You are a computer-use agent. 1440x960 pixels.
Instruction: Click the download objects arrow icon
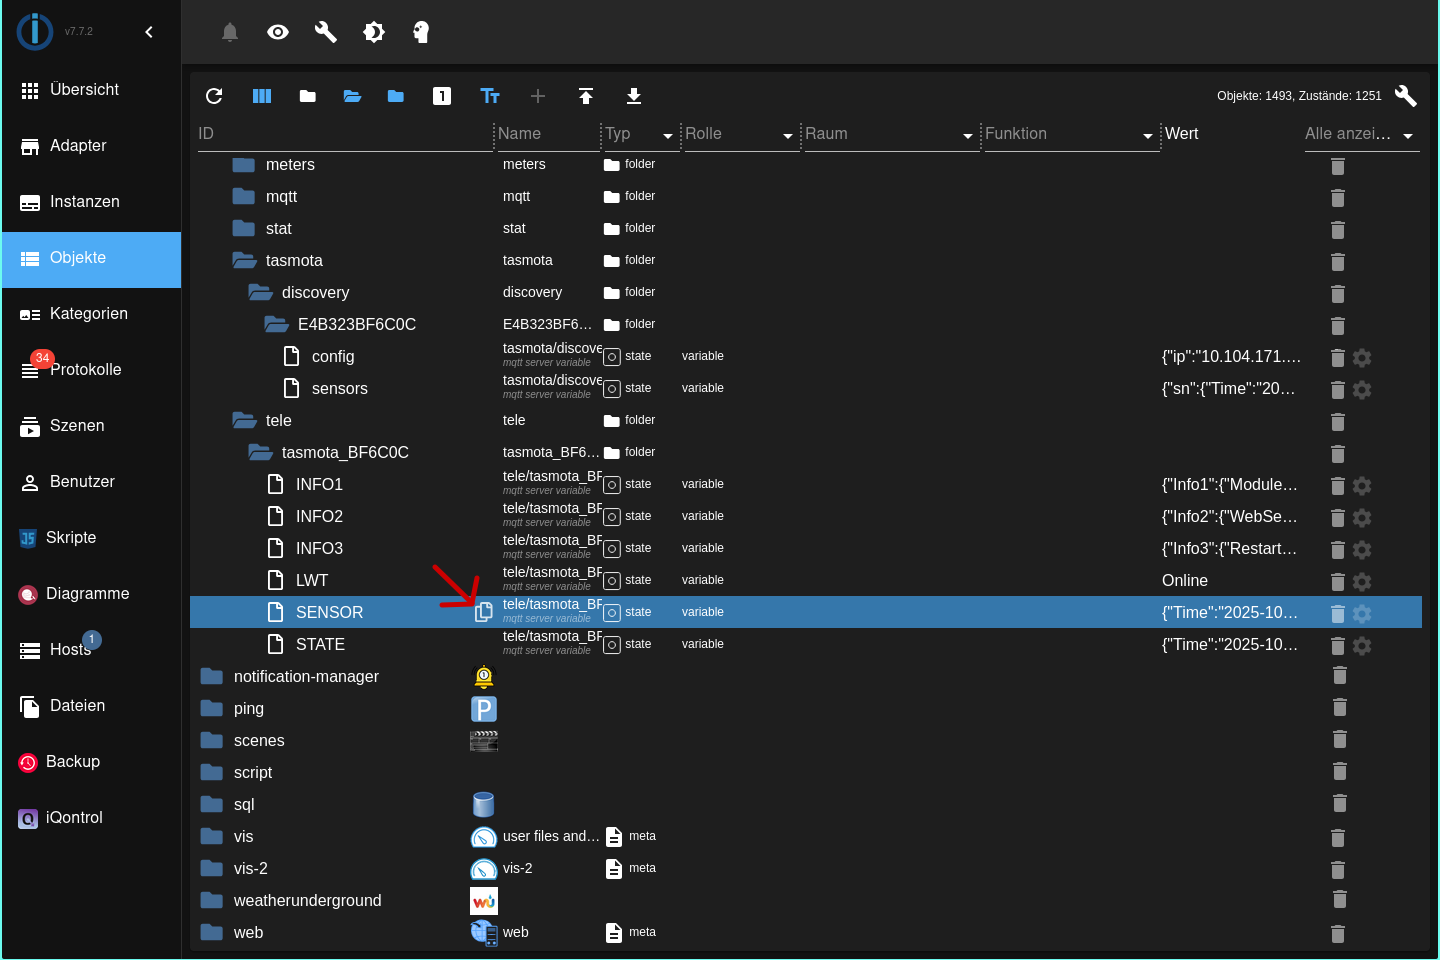pos(634,96)
